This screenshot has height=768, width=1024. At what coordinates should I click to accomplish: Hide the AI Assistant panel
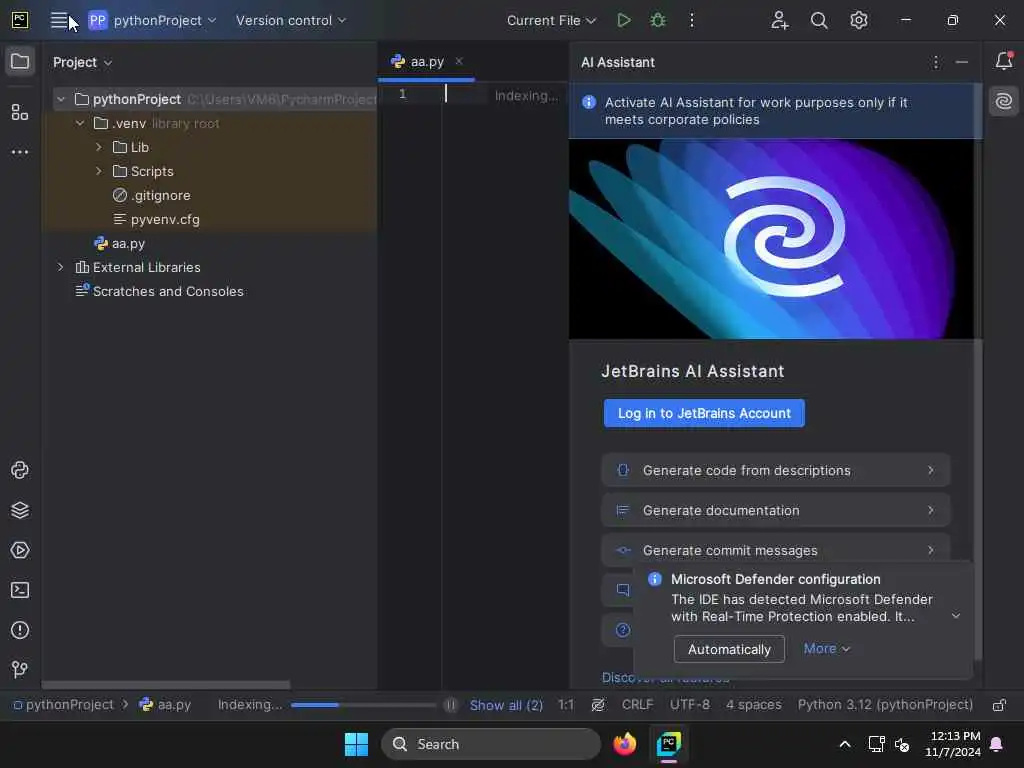click(961, 62)
